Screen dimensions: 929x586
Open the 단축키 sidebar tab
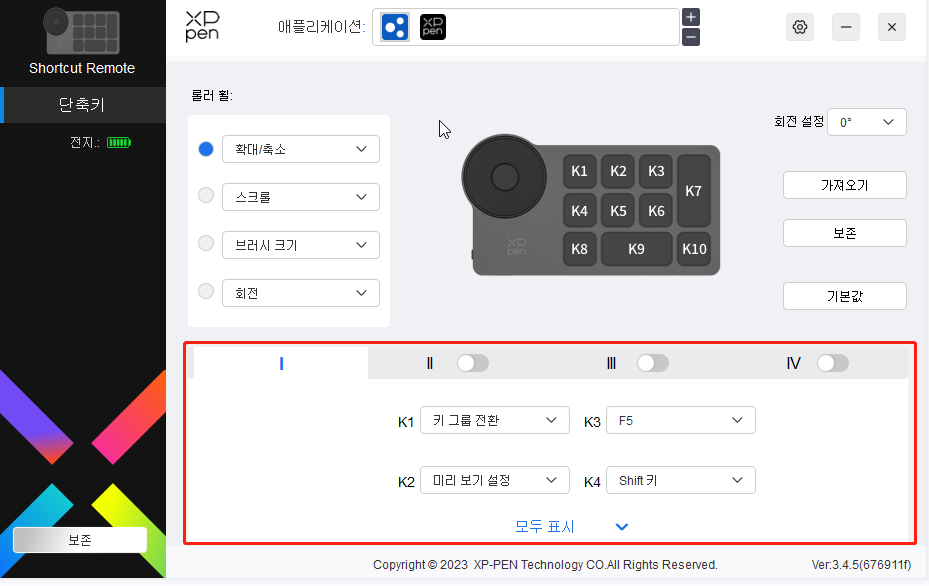(x=82, y=105)
